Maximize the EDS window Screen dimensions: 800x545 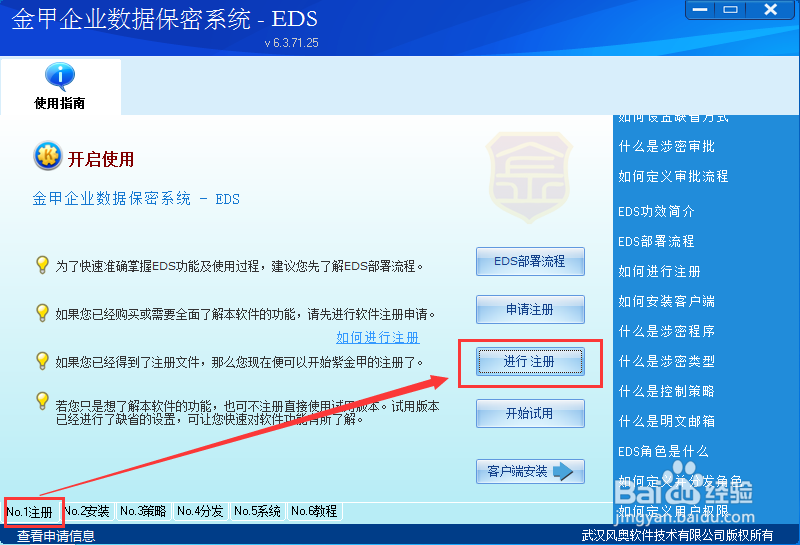(x=730, y=10)
